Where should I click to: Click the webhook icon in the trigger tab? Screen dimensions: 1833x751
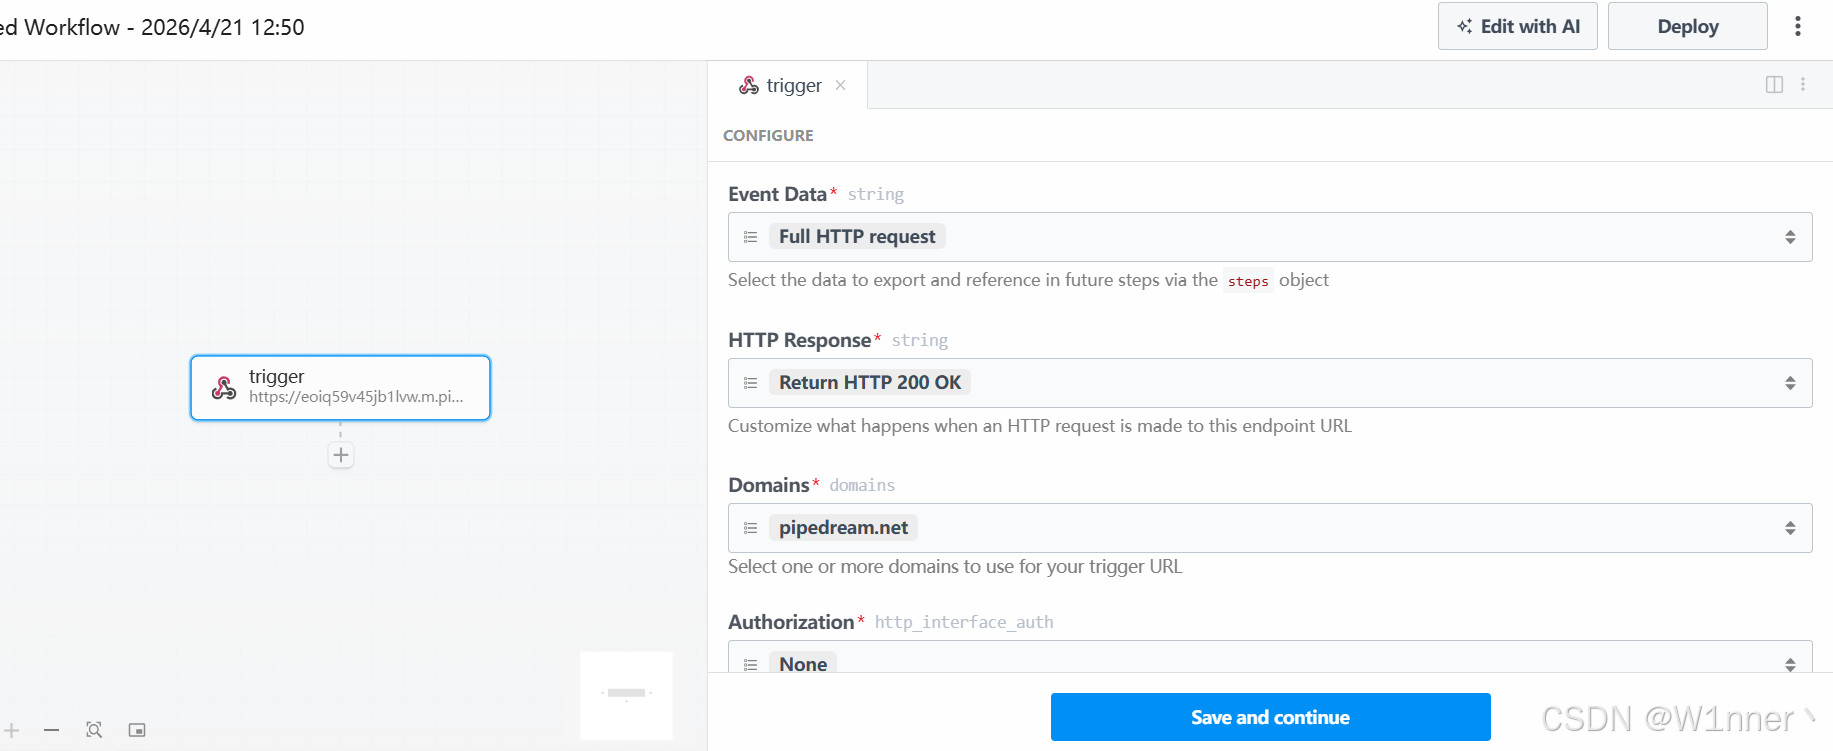coord(749,85)
